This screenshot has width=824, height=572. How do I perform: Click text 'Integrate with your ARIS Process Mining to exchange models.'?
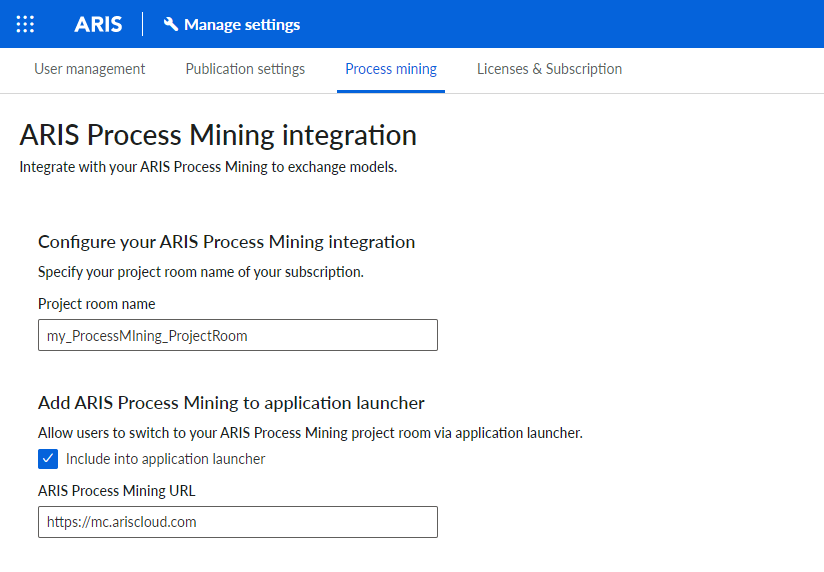tap(208, 167)
